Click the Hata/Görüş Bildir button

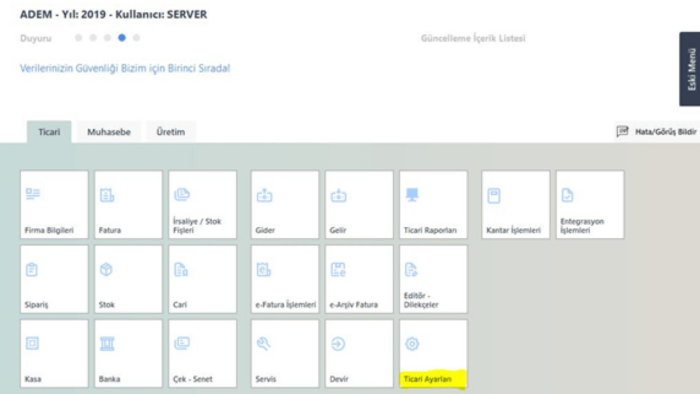[x=656, y=132]
